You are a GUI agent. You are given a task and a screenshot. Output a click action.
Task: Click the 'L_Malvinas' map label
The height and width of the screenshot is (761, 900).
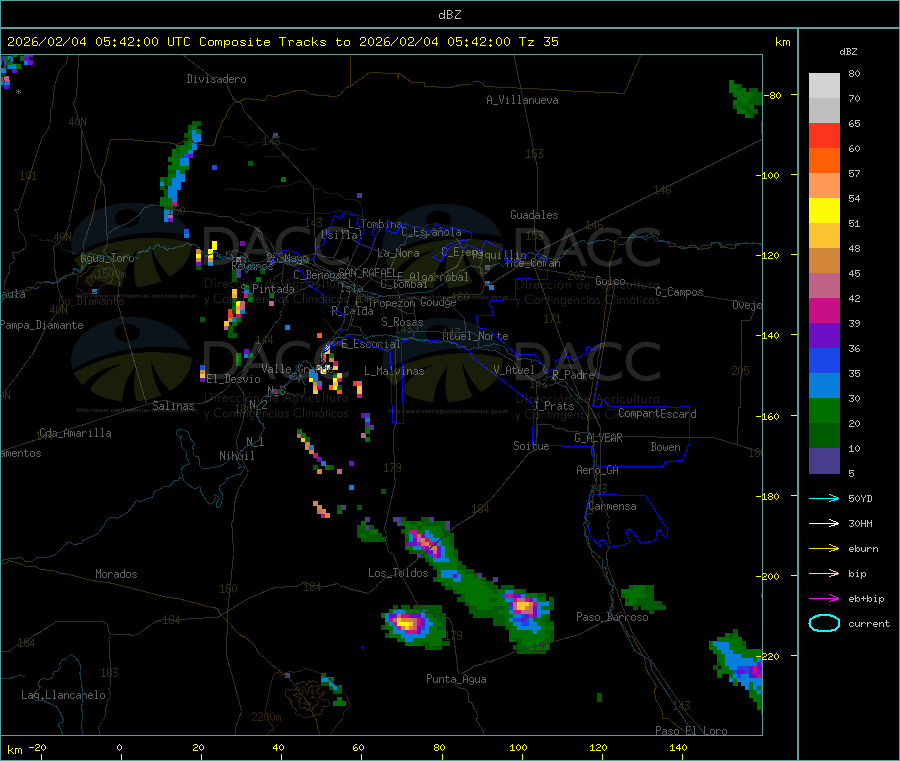[394, 371]
